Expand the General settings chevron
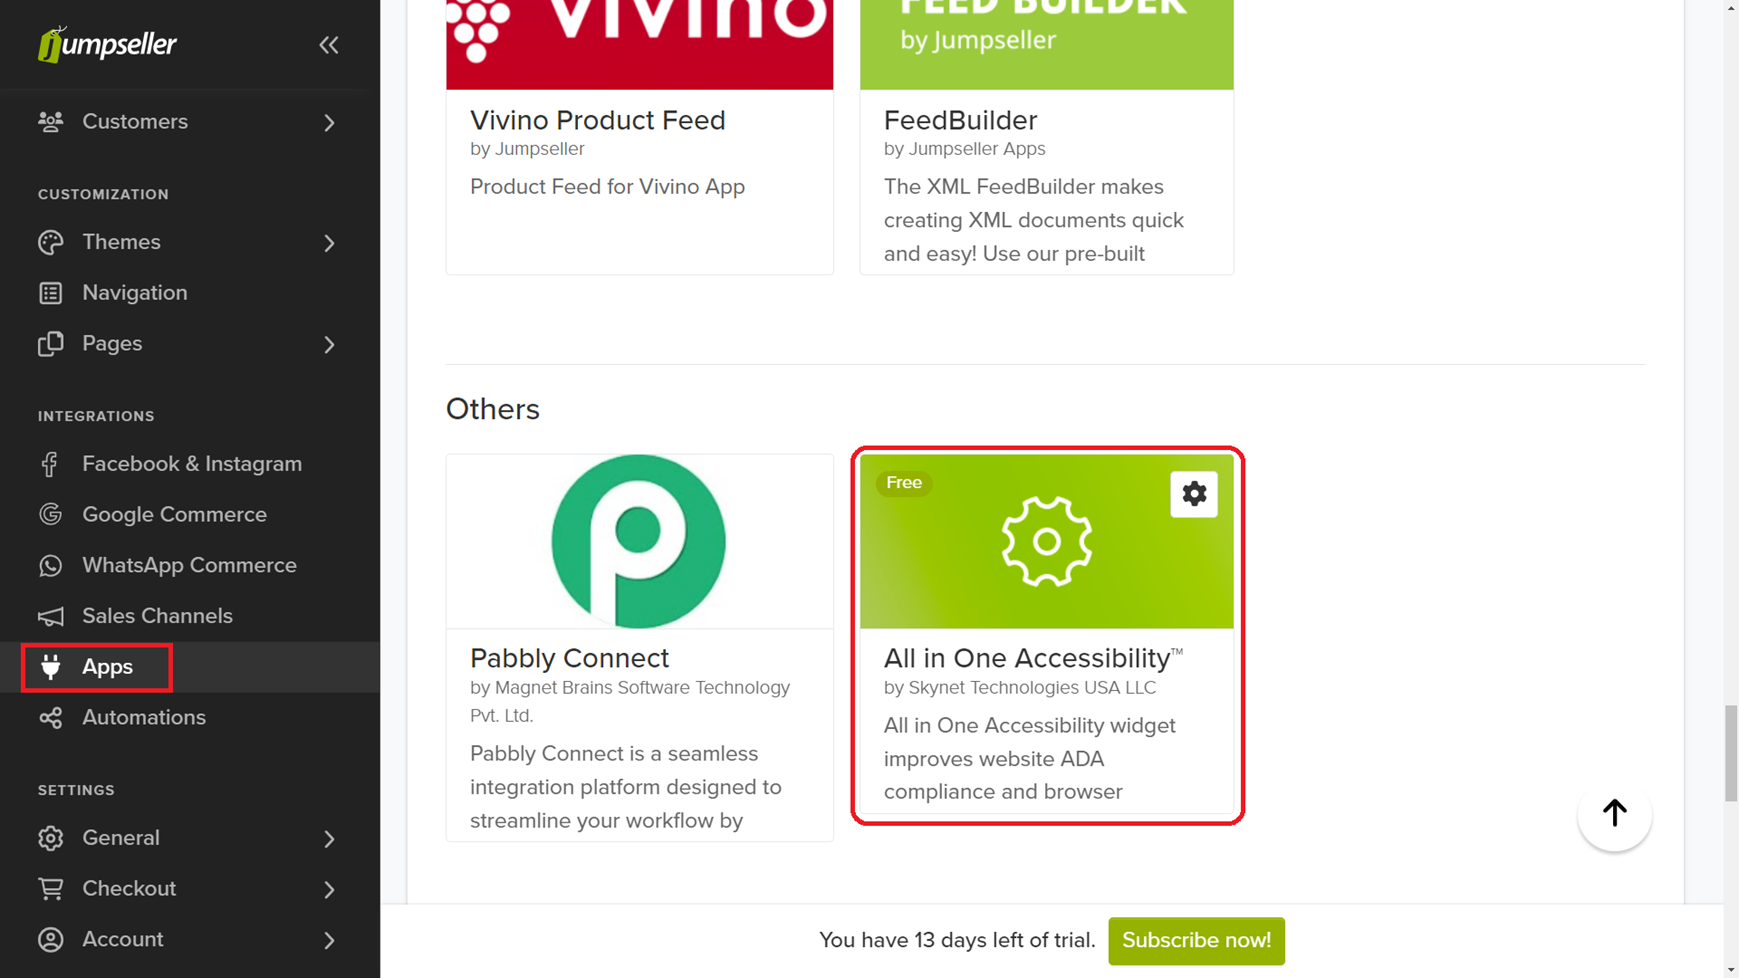 pyautogui.click(x=329, y=839)
